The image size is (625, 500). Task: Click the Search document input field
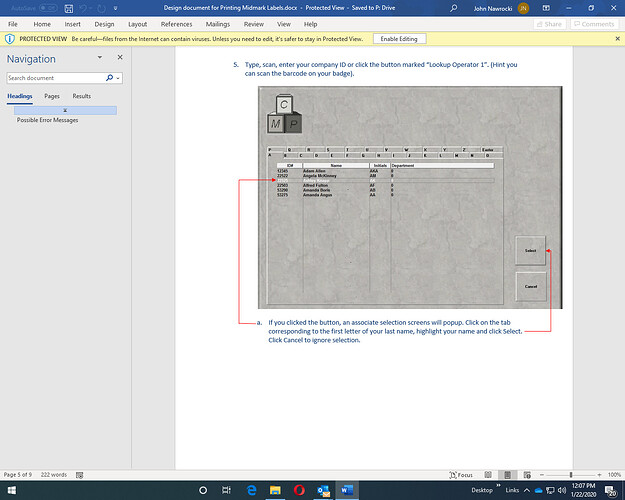[x=55, y=77]
